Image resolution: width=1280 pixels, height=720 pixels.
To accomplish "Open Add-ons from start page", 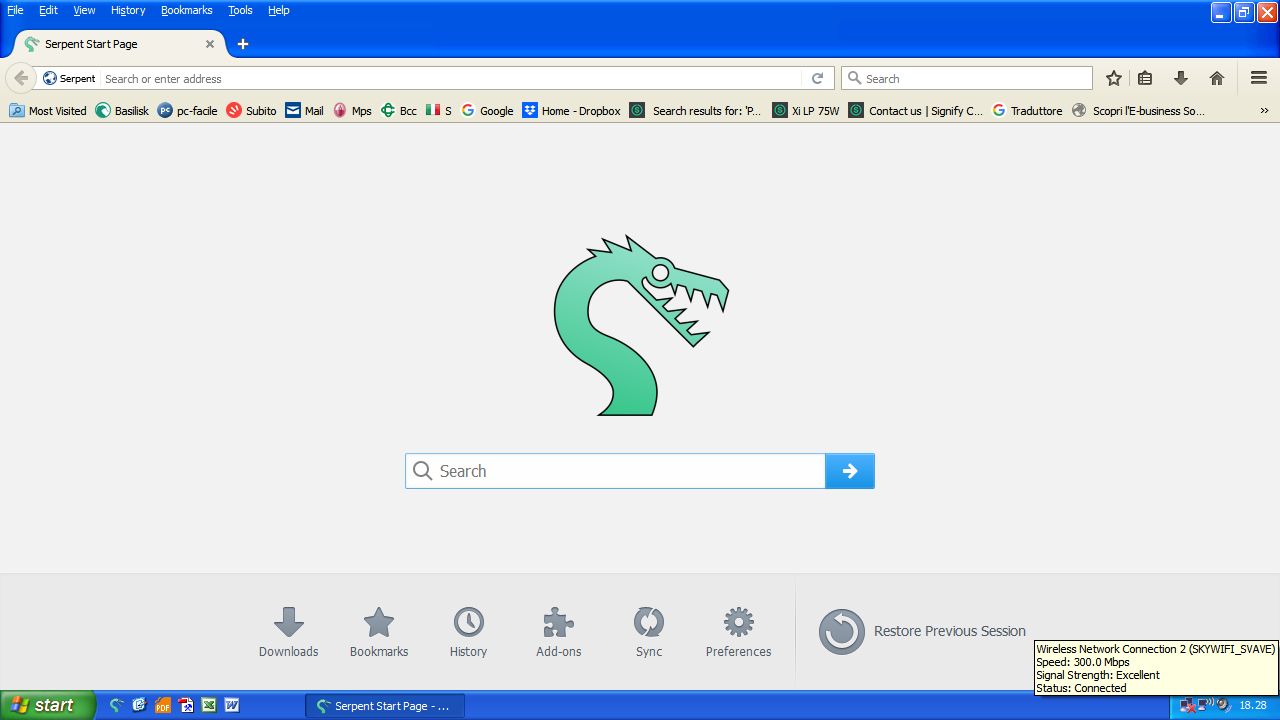I will 559,632.
